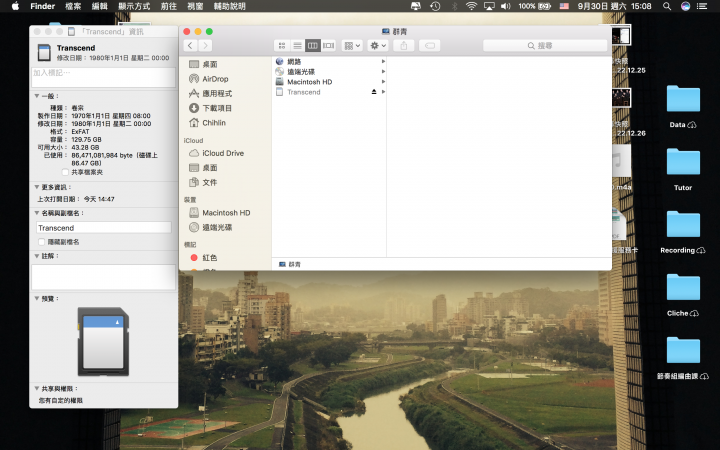Click the Transcend name text field
Image resolution: width=720 pixels, height=450 pixels.
tap(104, 228)
